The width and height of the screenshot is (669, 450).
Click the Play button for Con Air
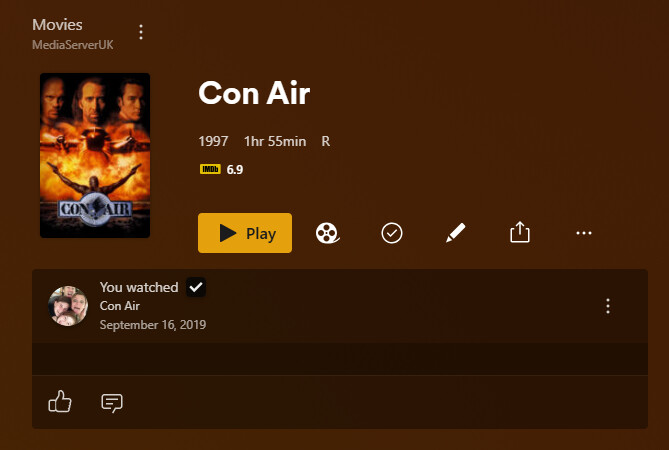pos(245,233)
